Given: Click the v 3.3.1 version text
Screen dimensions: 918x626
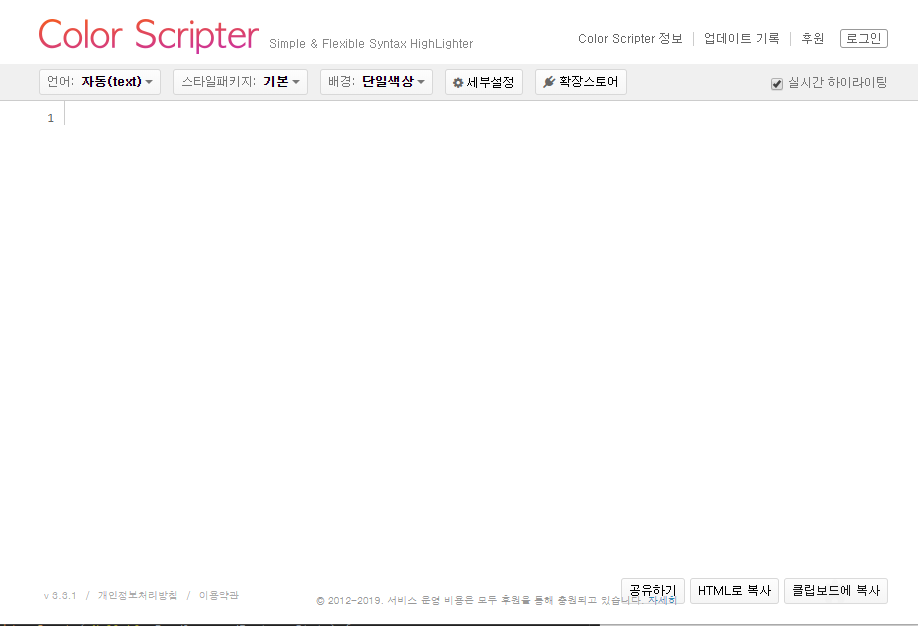Looking at the screenshot, I should point(60,596).
